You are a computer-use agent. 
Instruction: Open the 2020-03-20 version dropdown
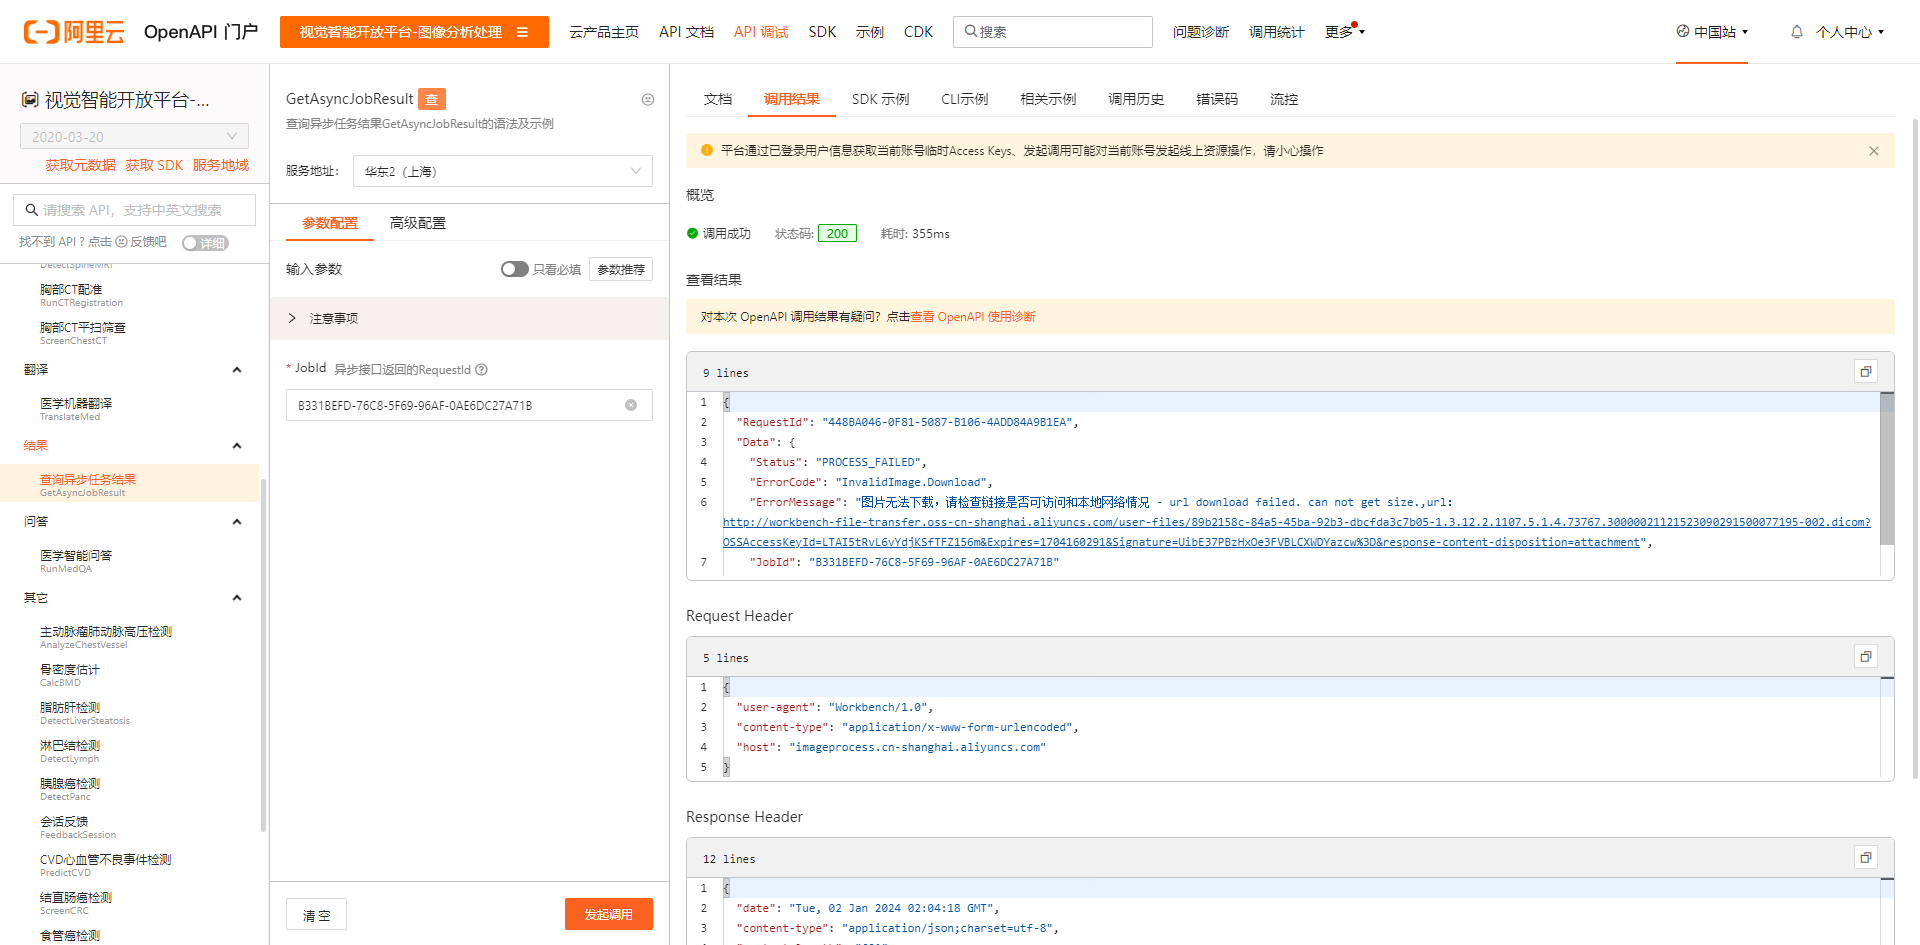134,136
